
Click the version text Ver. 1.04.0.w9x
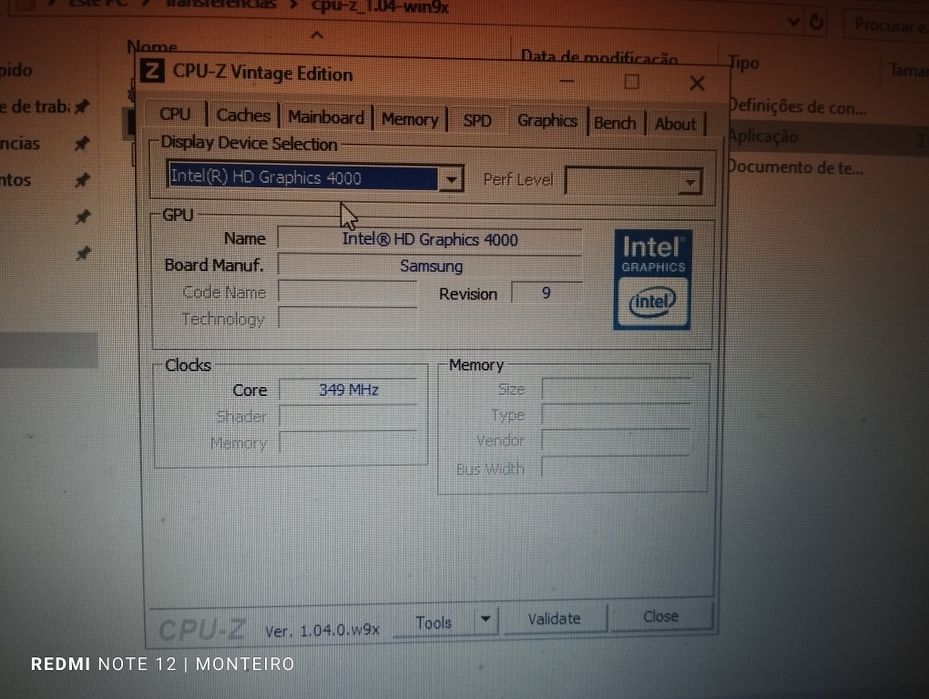322,630
